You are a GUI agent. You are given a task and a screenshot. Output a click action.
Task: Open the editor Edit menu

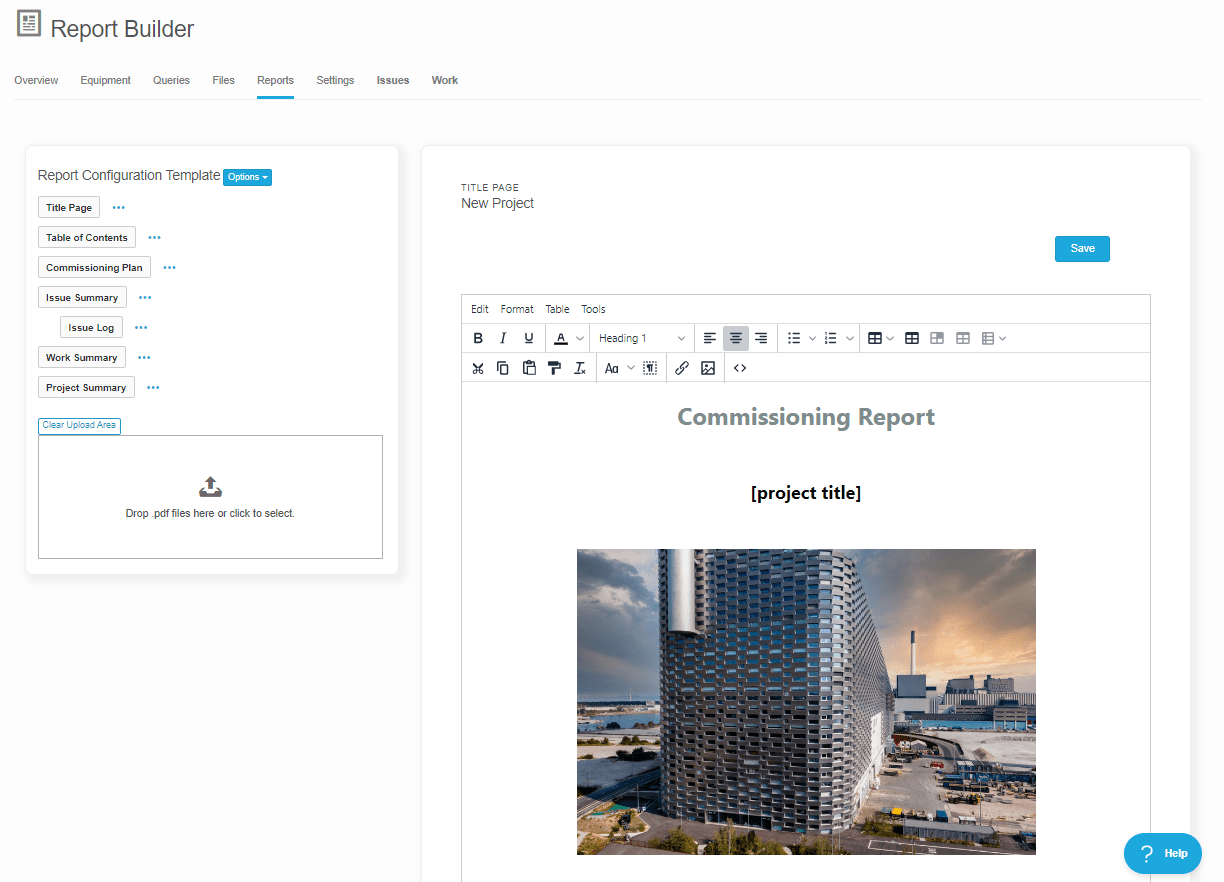pyautogui.click(x=480, y=309)
